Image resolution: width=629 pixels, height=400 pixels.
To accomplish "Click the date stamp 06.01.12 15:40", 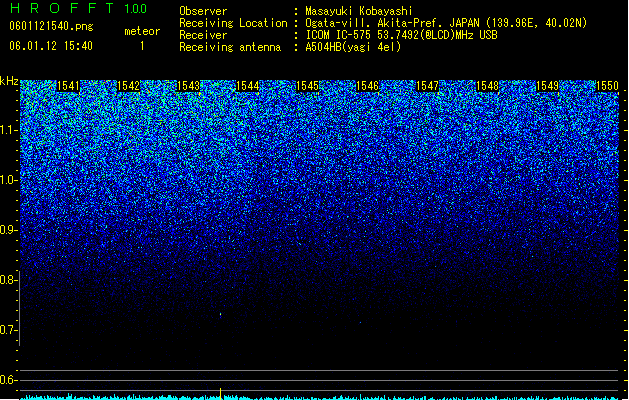I will click(x=51, y=46).
